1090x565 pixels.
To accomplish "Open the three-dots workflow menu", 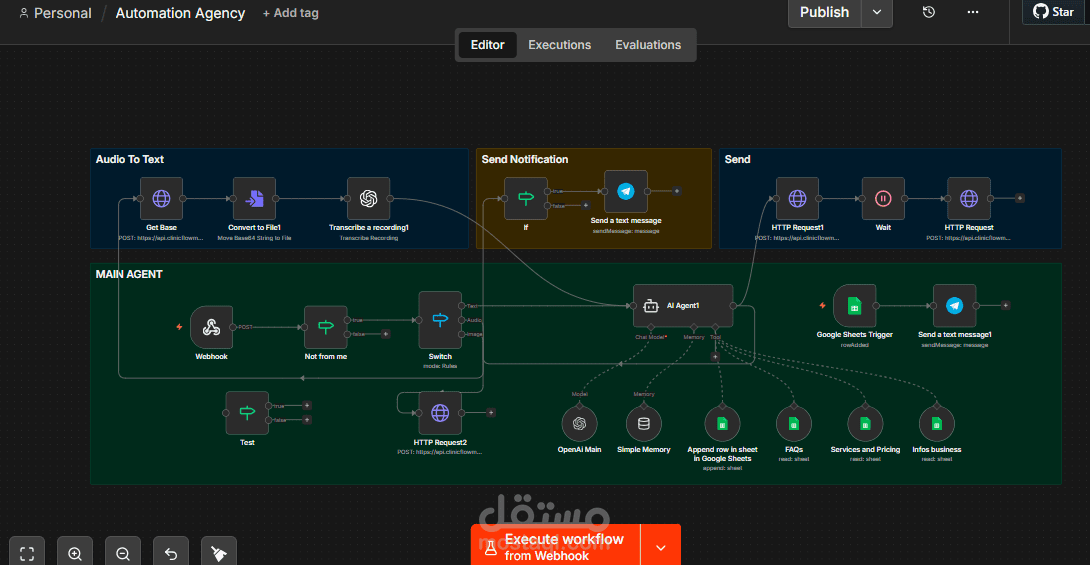I will (x=973, y=12).
